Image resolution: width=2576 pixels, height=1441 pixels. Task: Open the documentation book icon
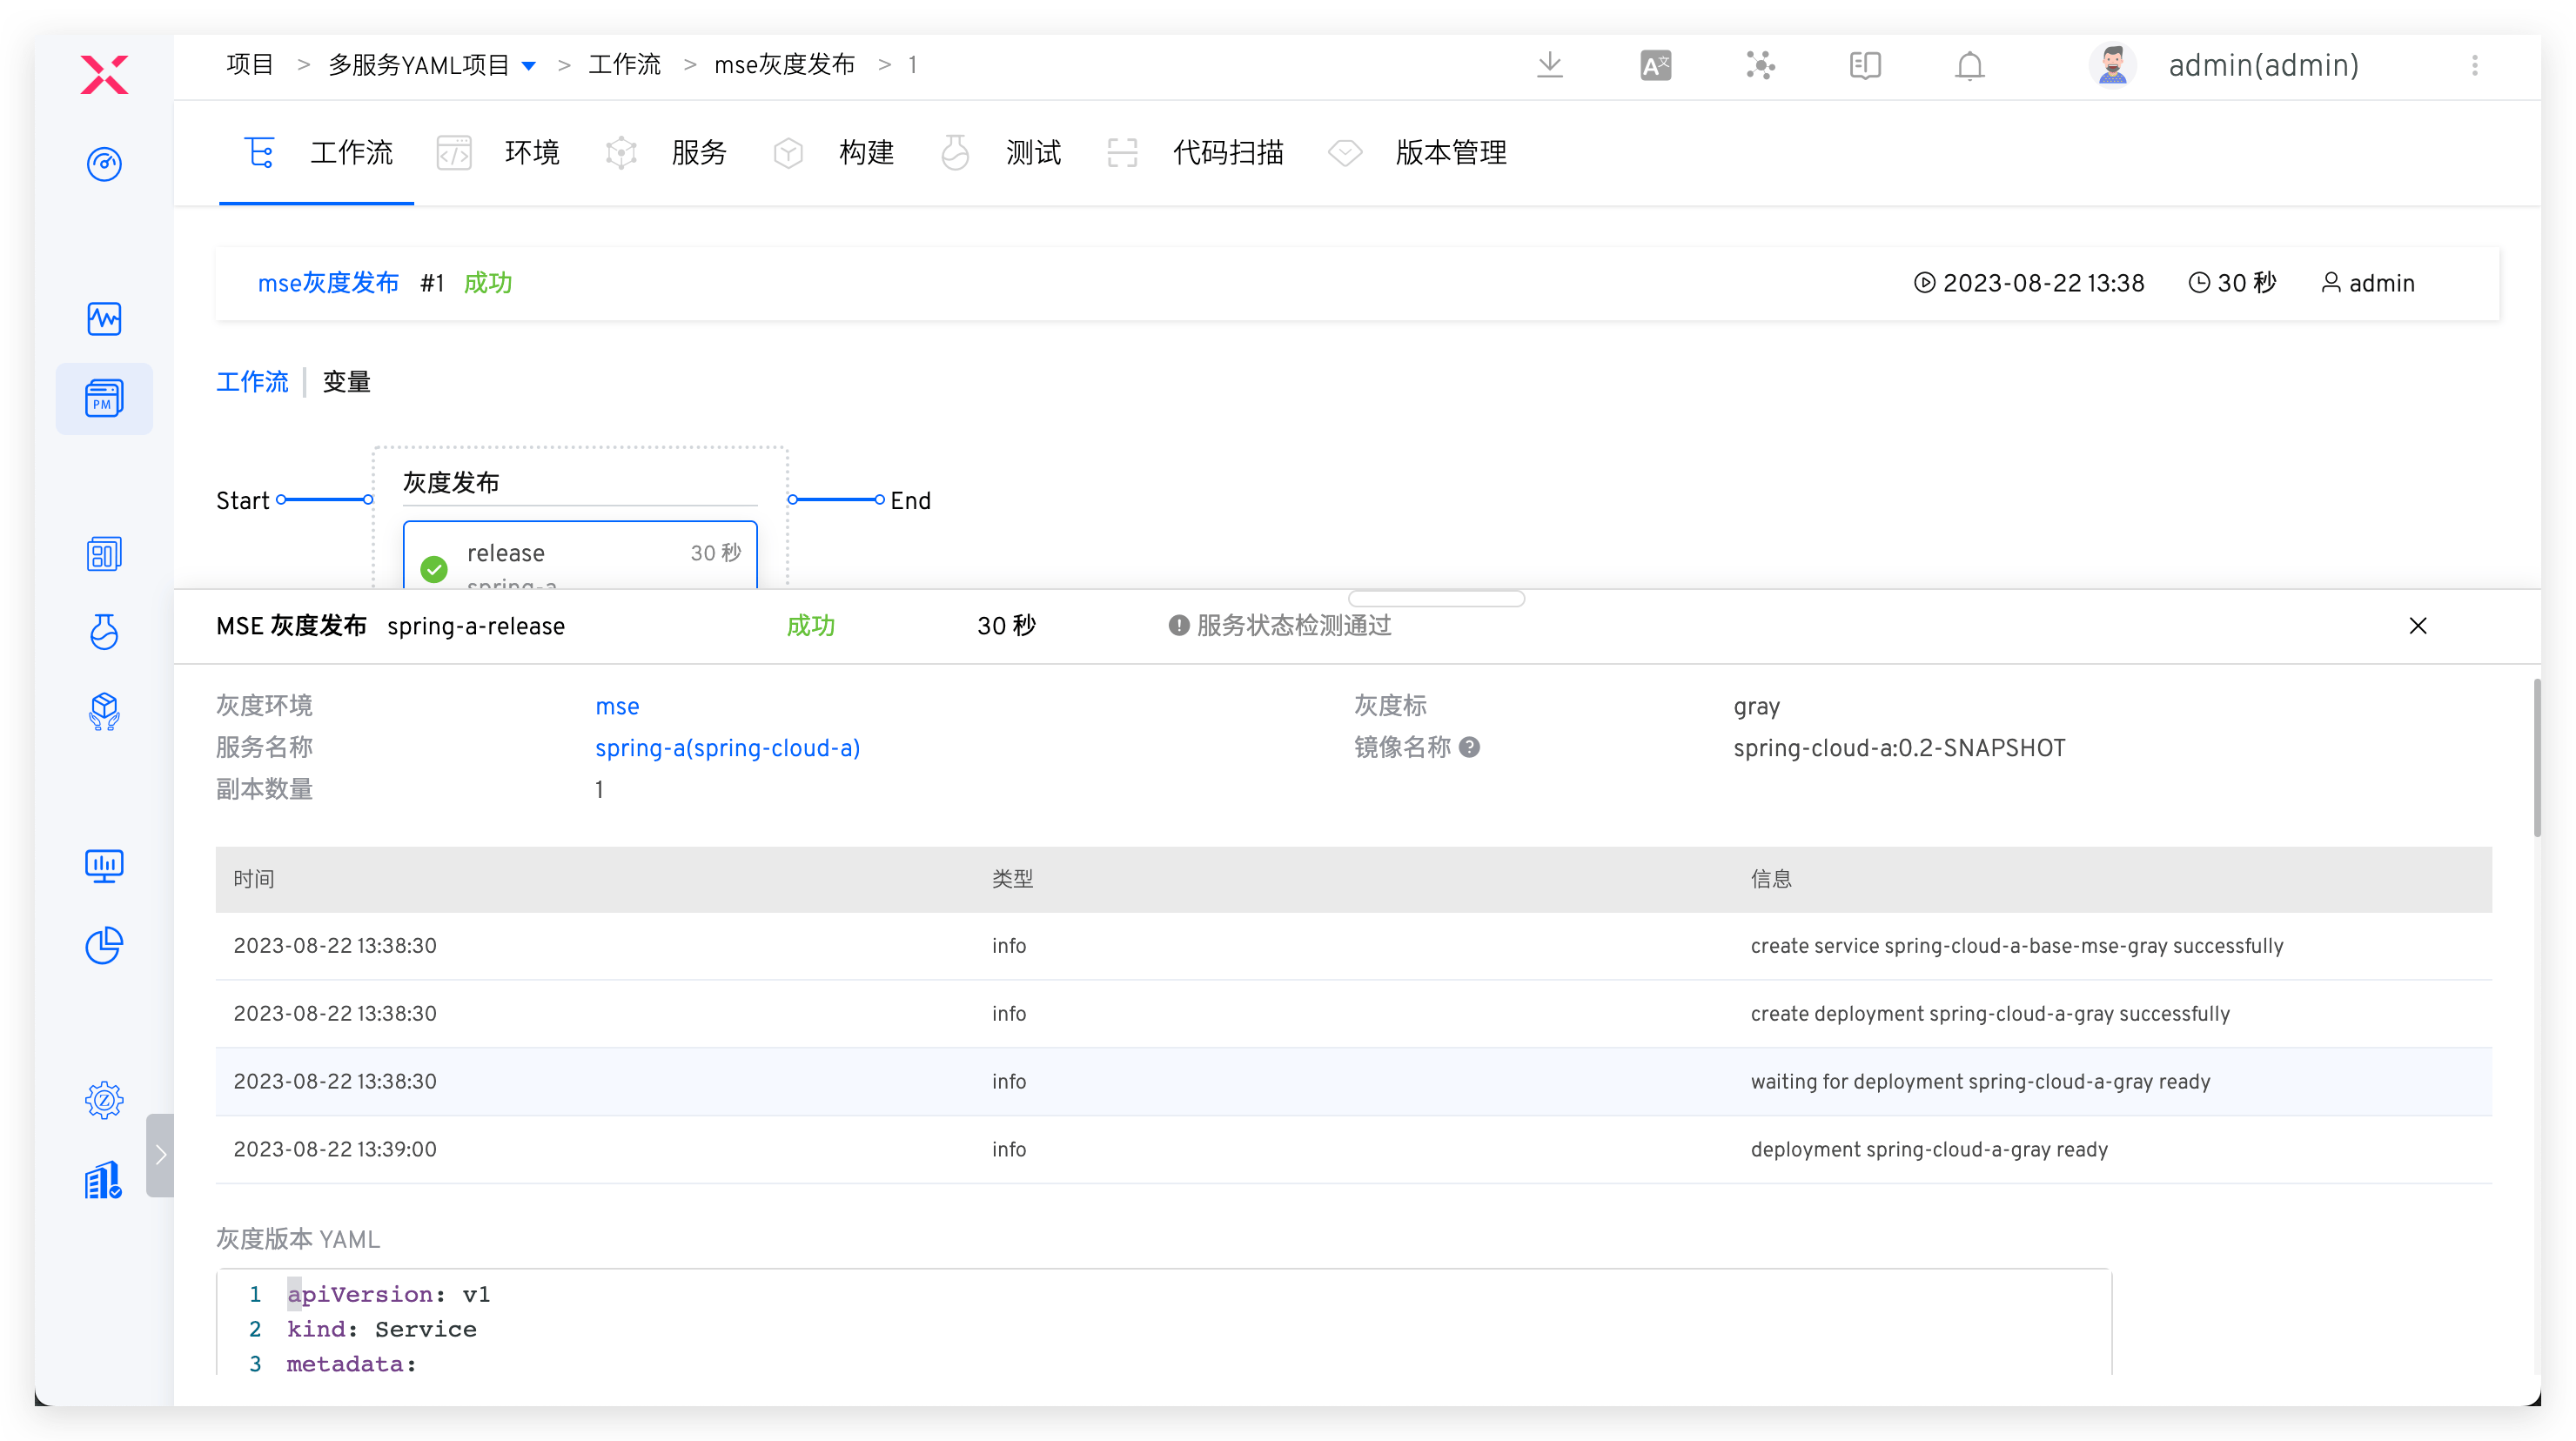point(1865,66)
